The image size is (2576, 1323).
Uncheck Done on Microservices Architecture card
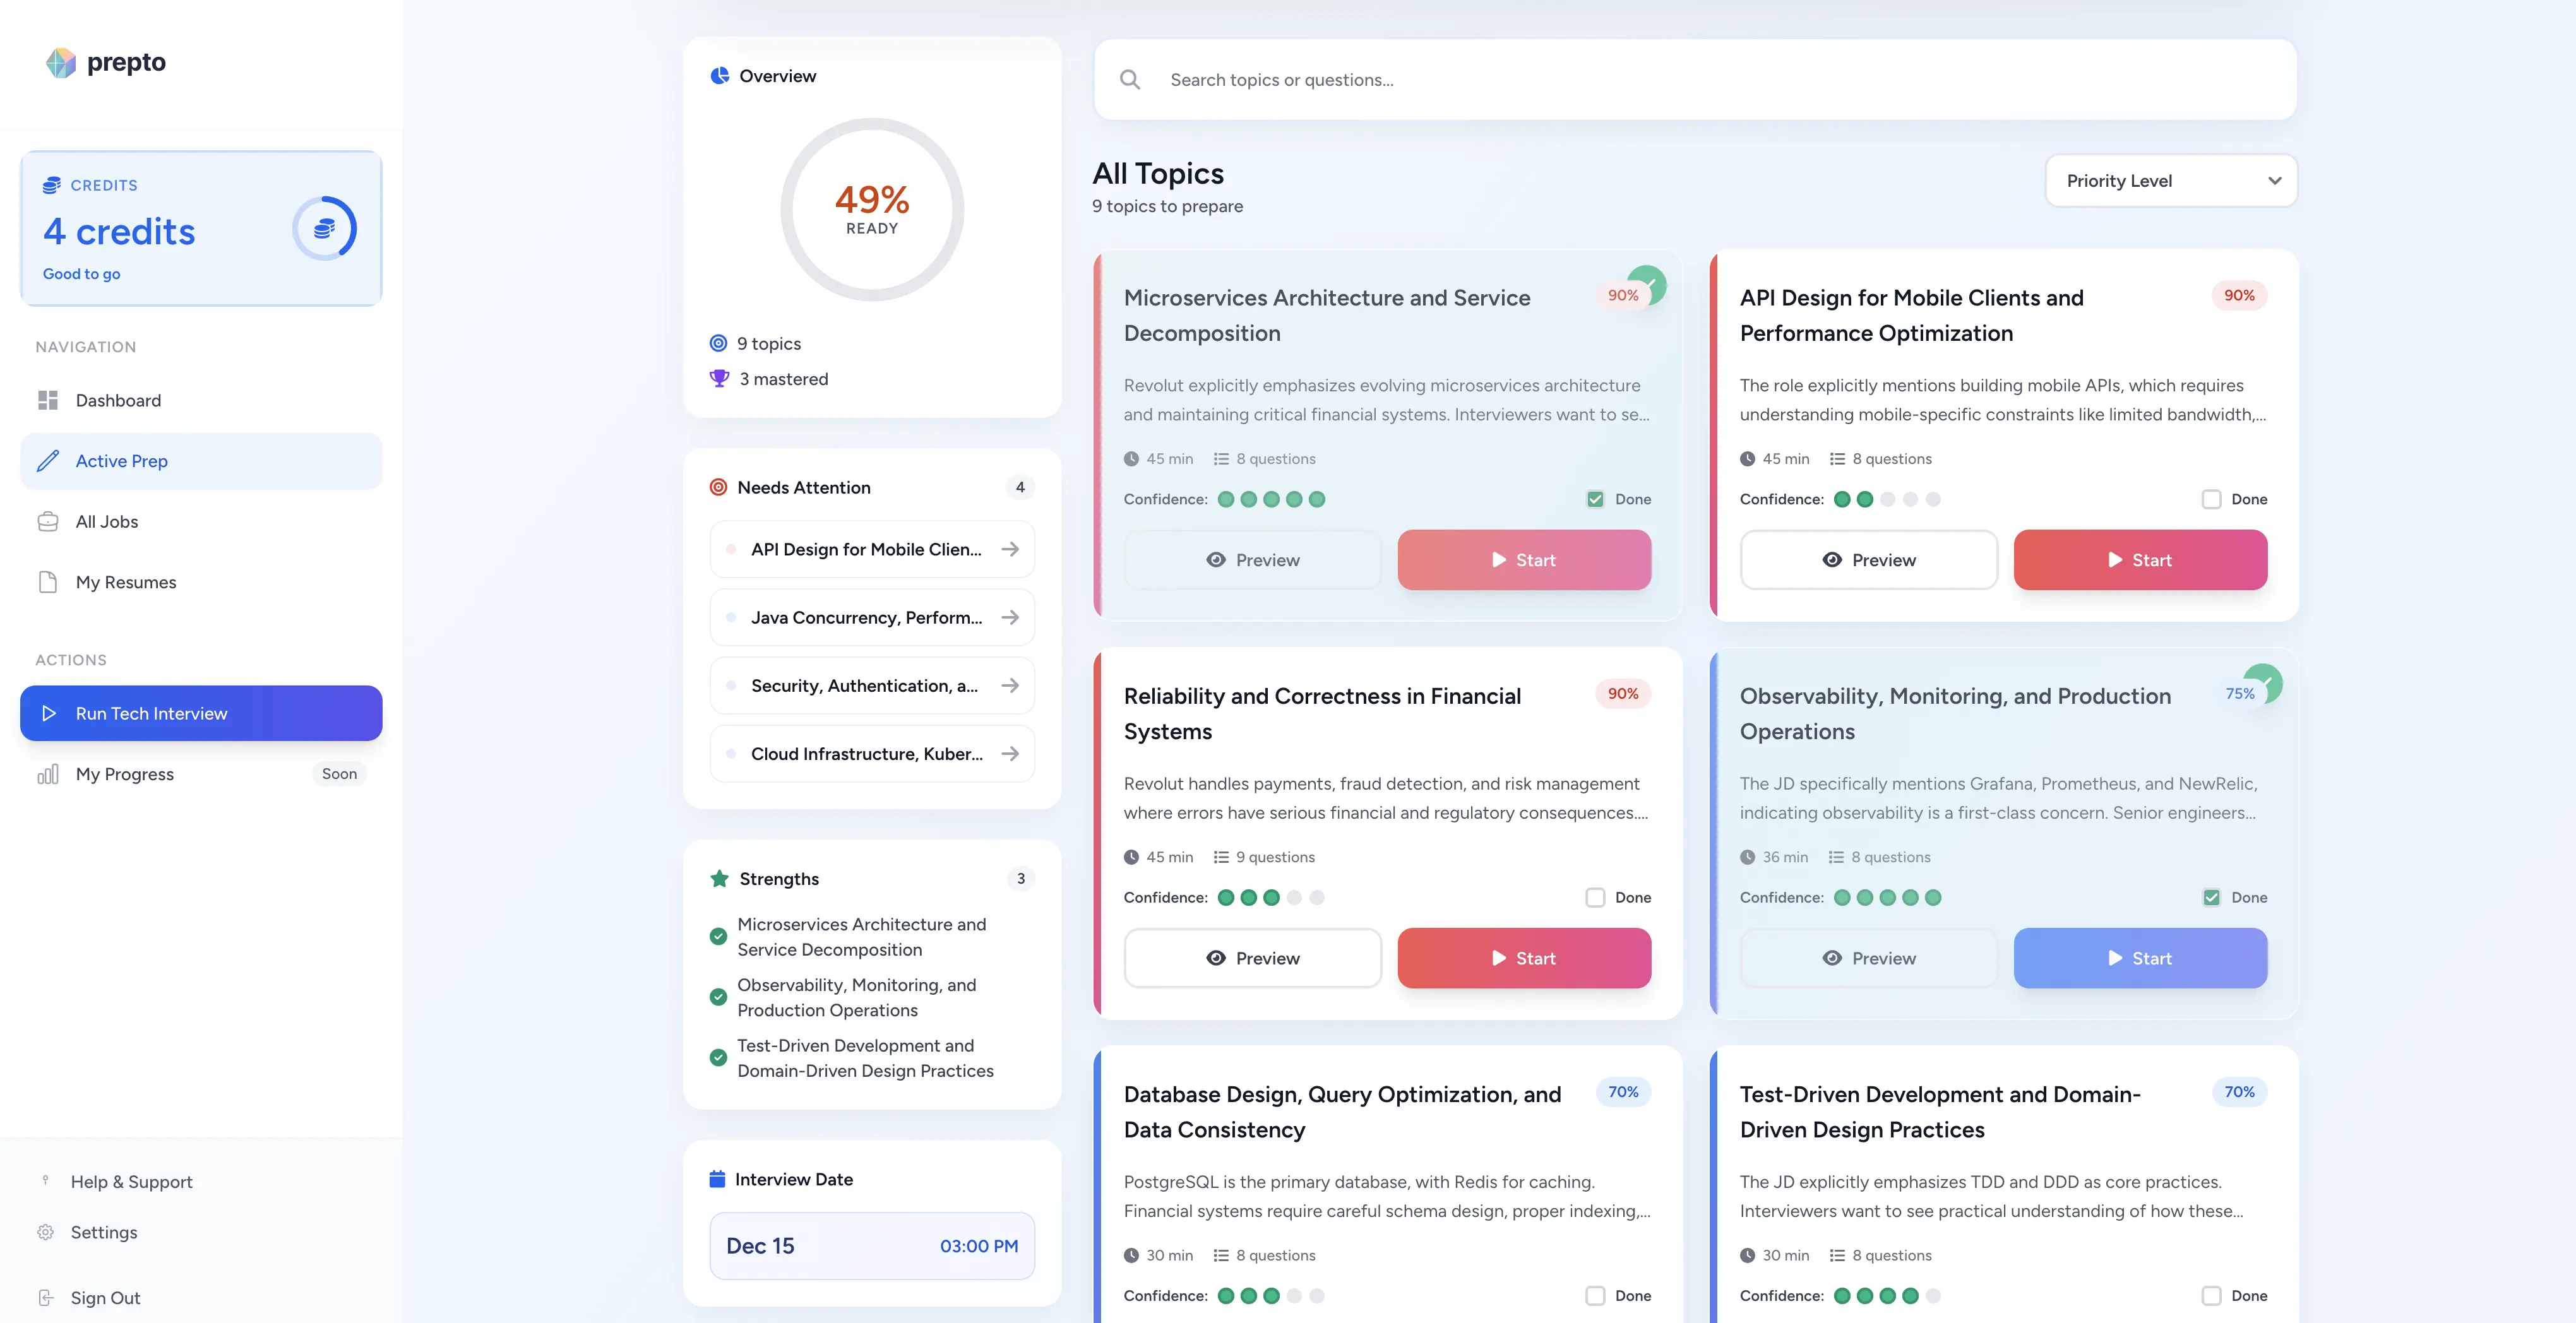pyautogui.click(x=1595, y=498)
